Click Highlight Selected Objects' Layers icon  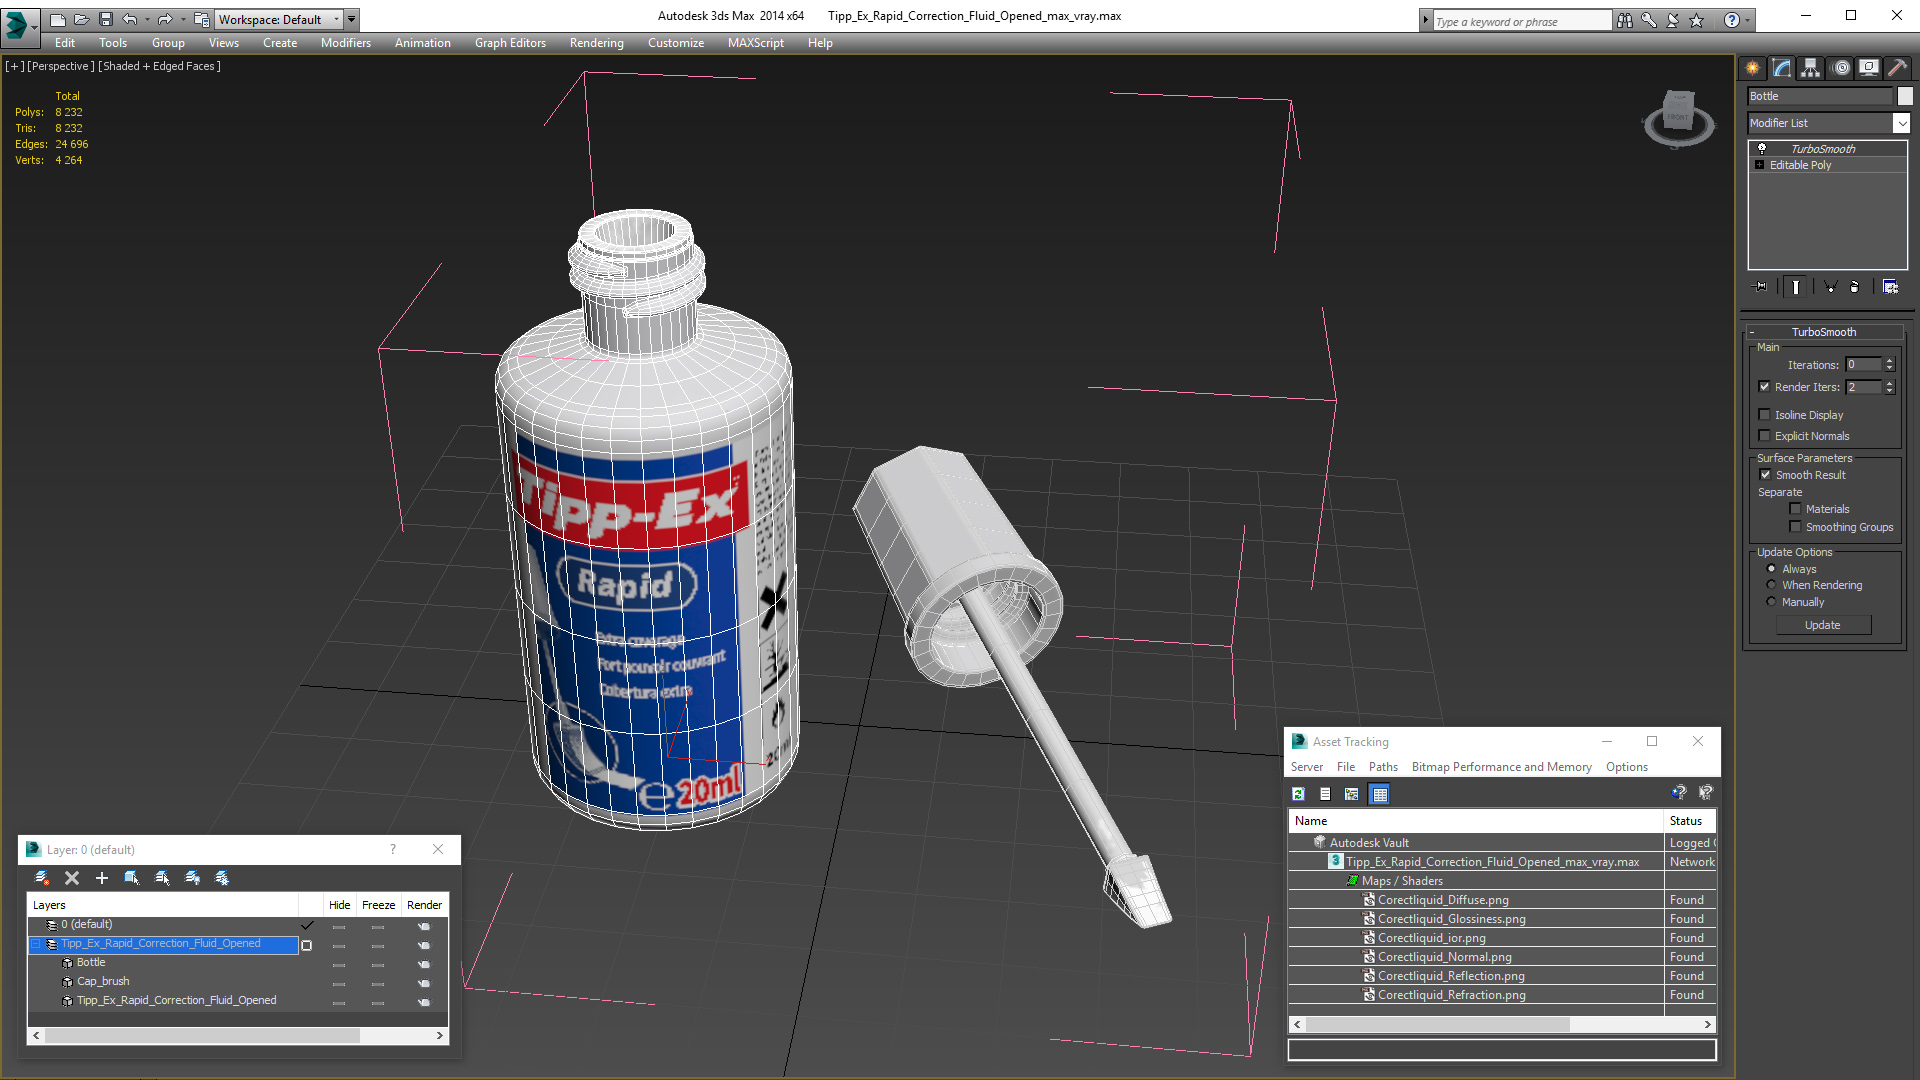click(x=162, y=878)
